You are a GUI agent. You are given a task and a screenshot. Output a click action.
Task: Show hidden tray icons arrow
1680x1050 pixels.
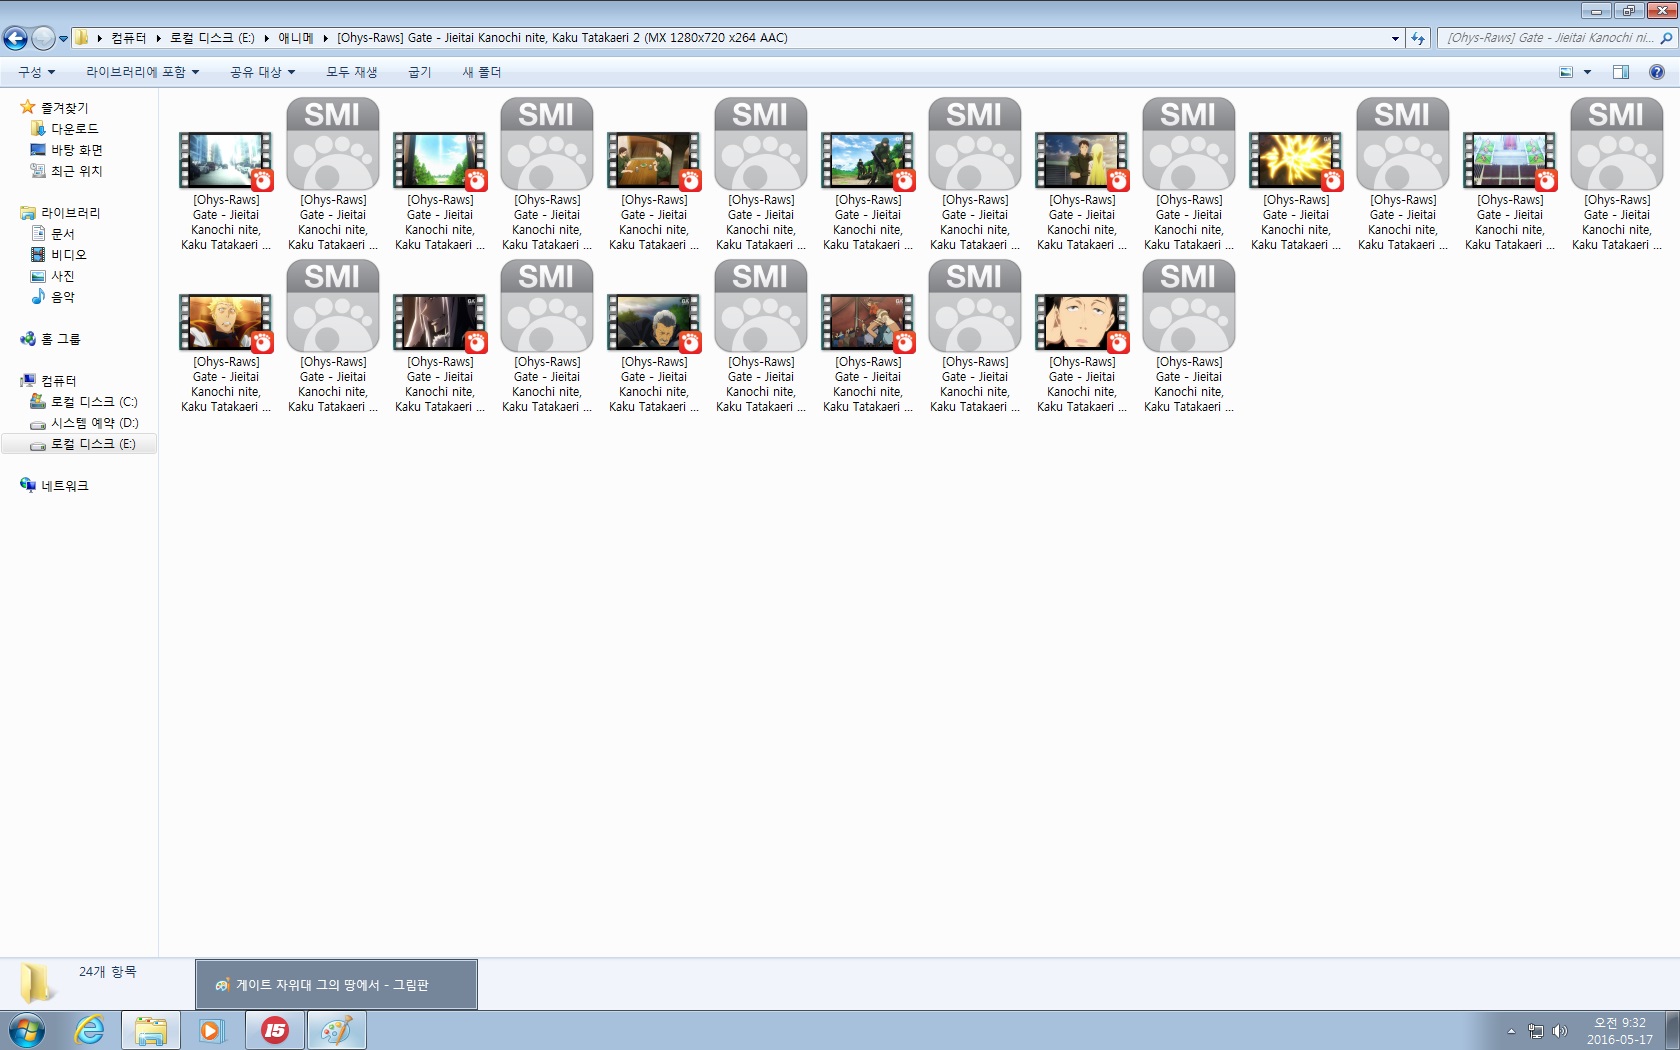tap(1511, 1031)
